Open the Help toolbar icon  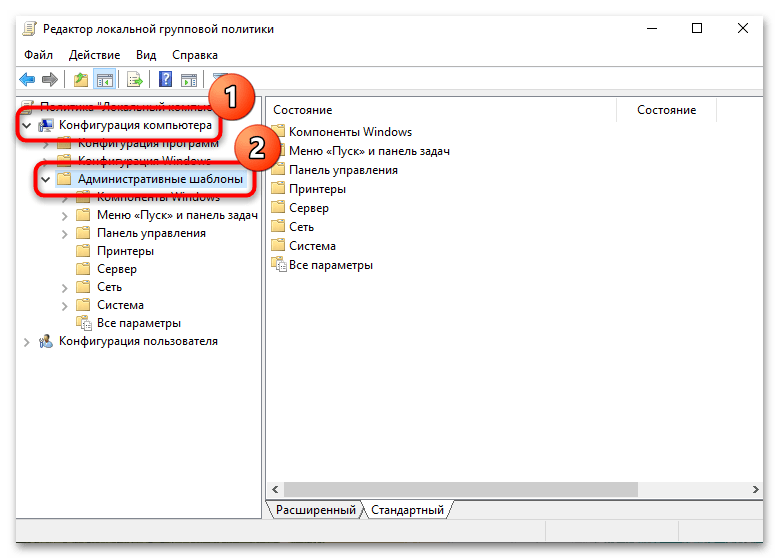click(x=165, y=79)
